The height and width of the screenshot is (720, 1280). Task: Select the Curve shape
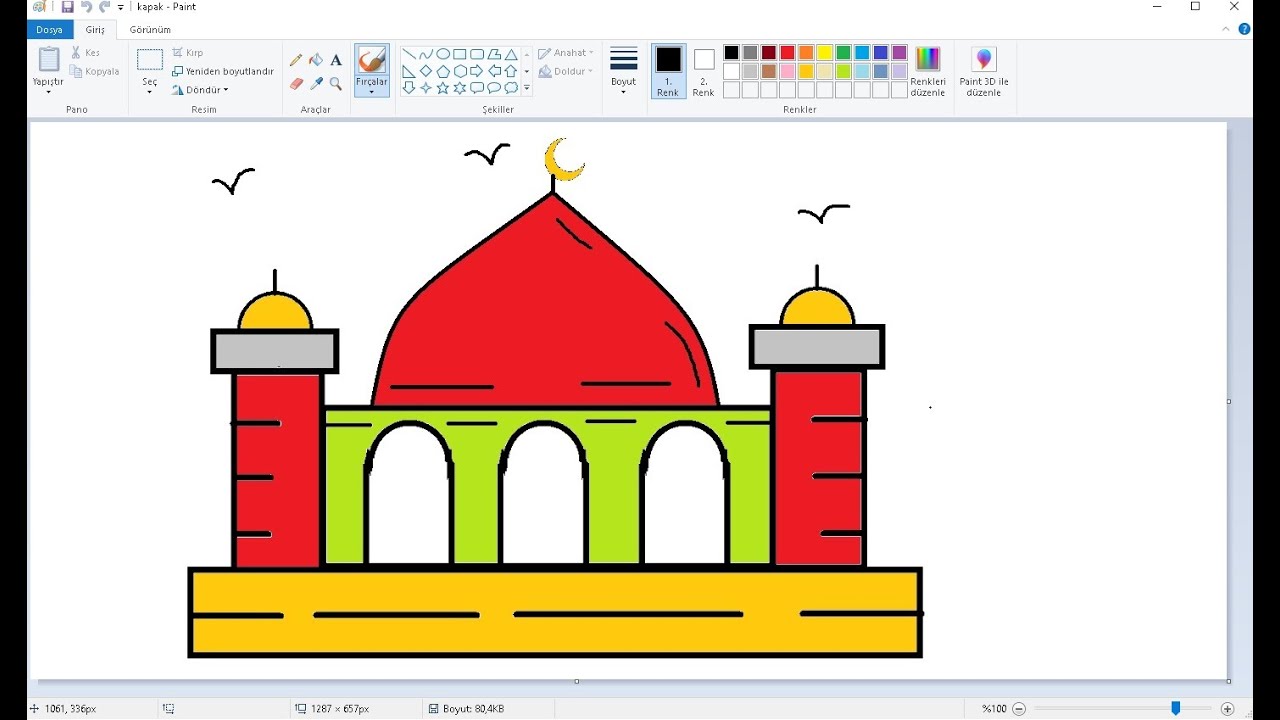(x=426, y=54)
